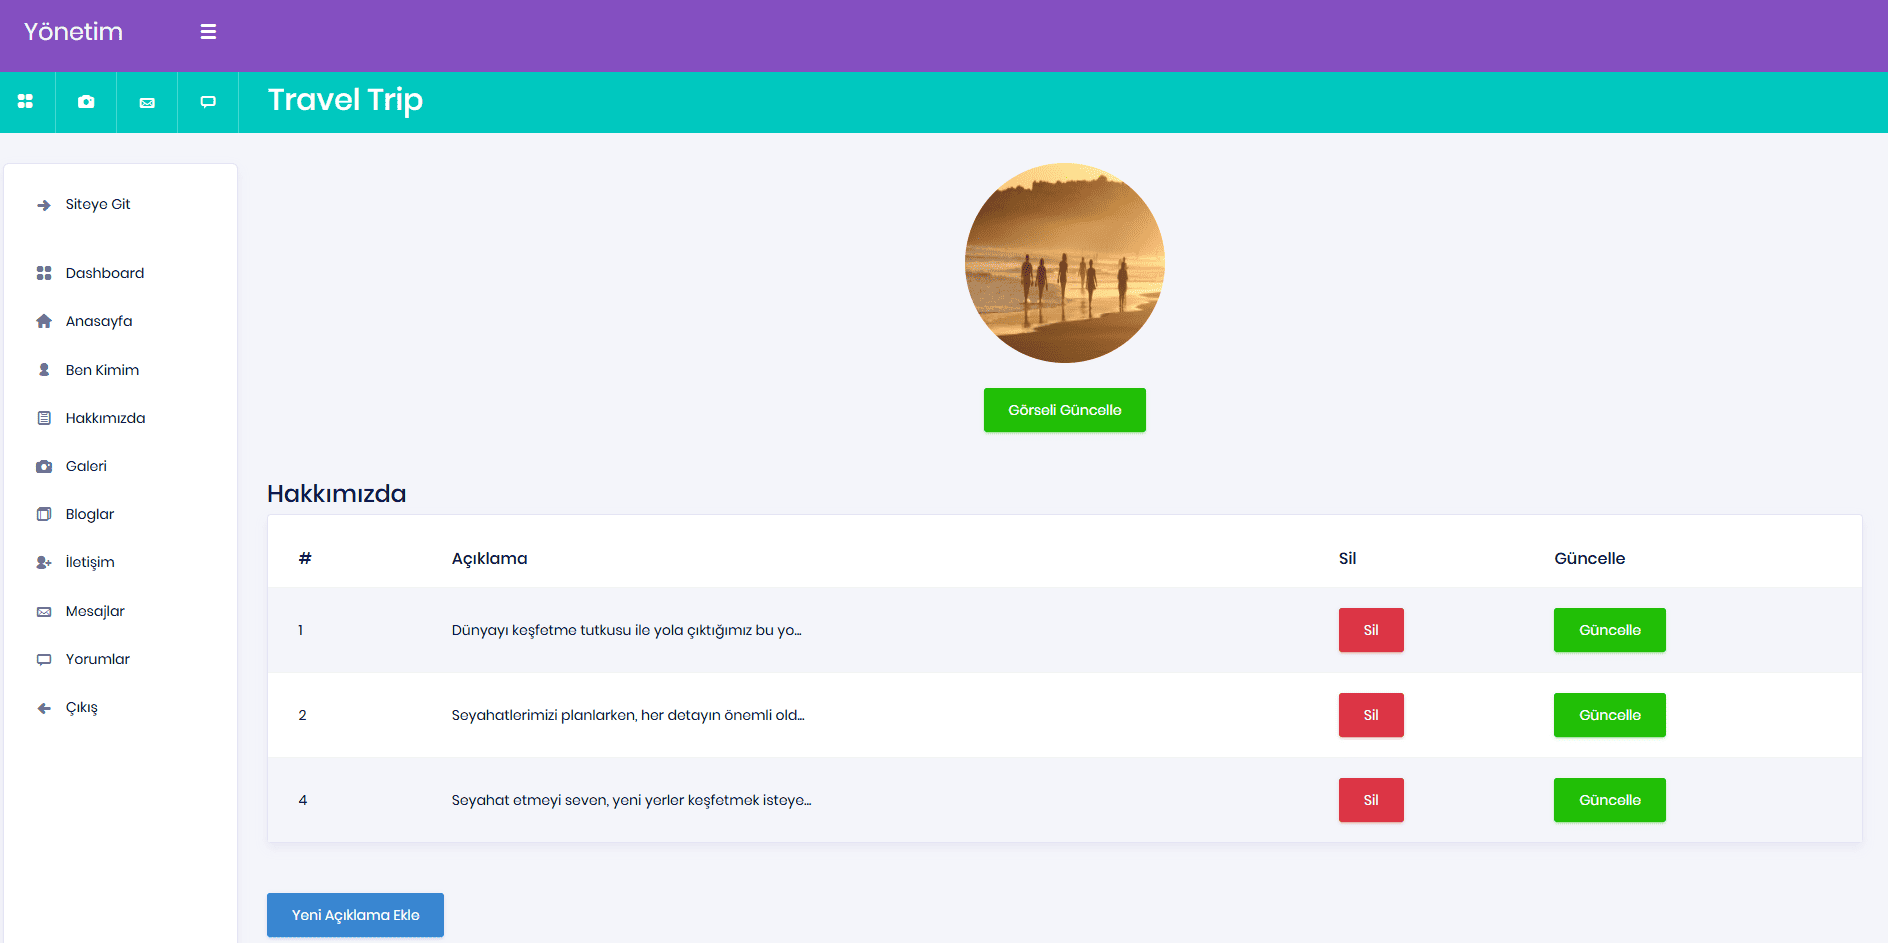
Task: Open the camera icon in teal toolbar
Action: (86, 102)
